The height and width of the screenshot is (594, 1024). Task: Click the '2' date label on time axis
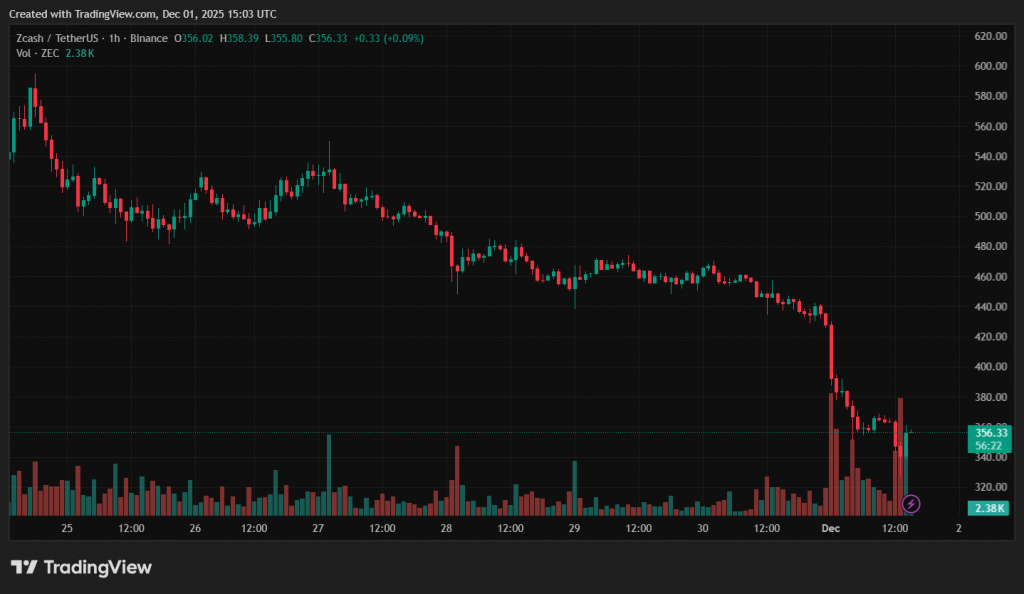coord(958,527)
